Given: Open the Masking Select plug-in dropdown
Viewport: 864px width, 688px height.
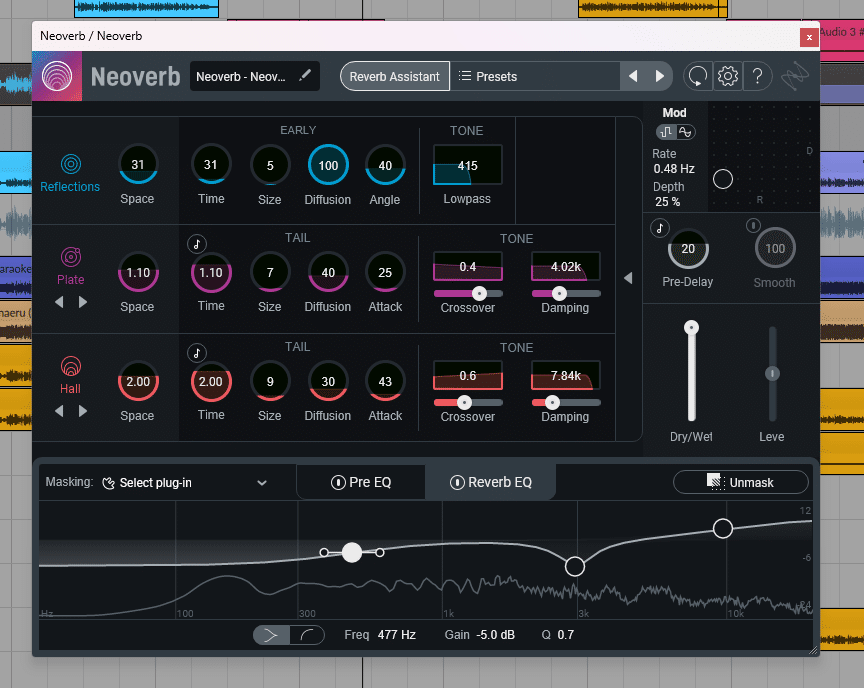Looking at the screenshot, I should pyautogui.click(x=185, y=483).
